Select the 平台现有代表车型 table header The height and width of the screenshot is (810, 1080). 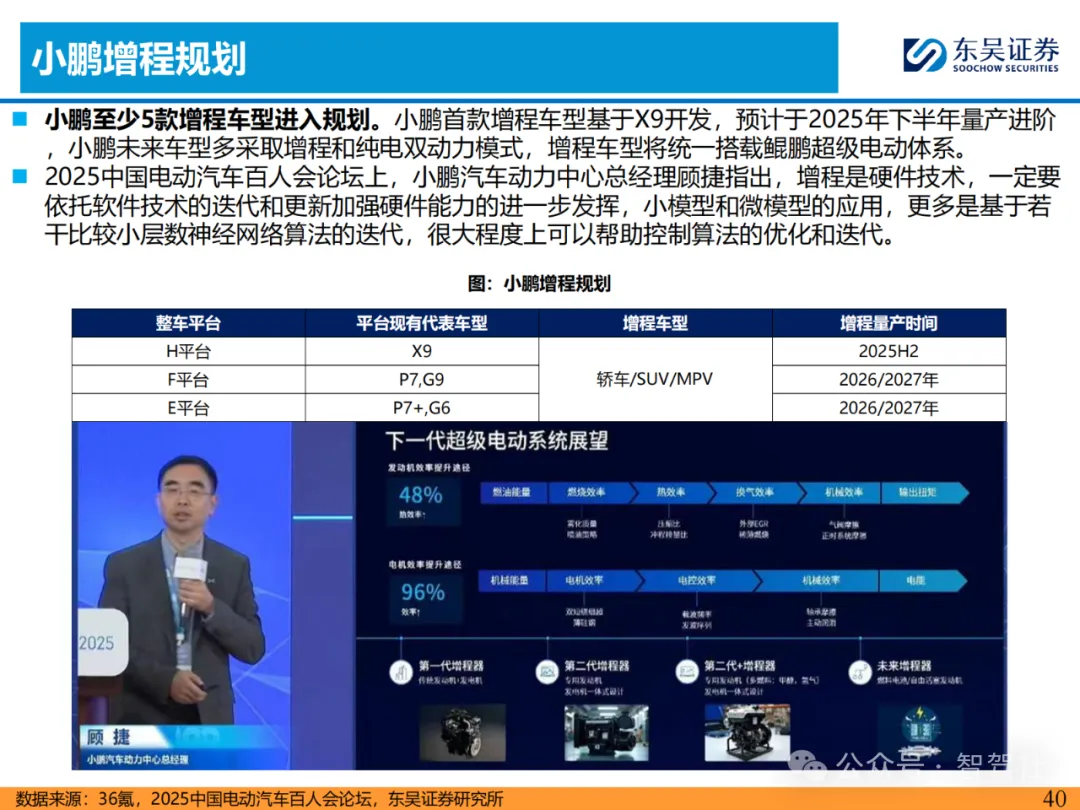point(422,323)
